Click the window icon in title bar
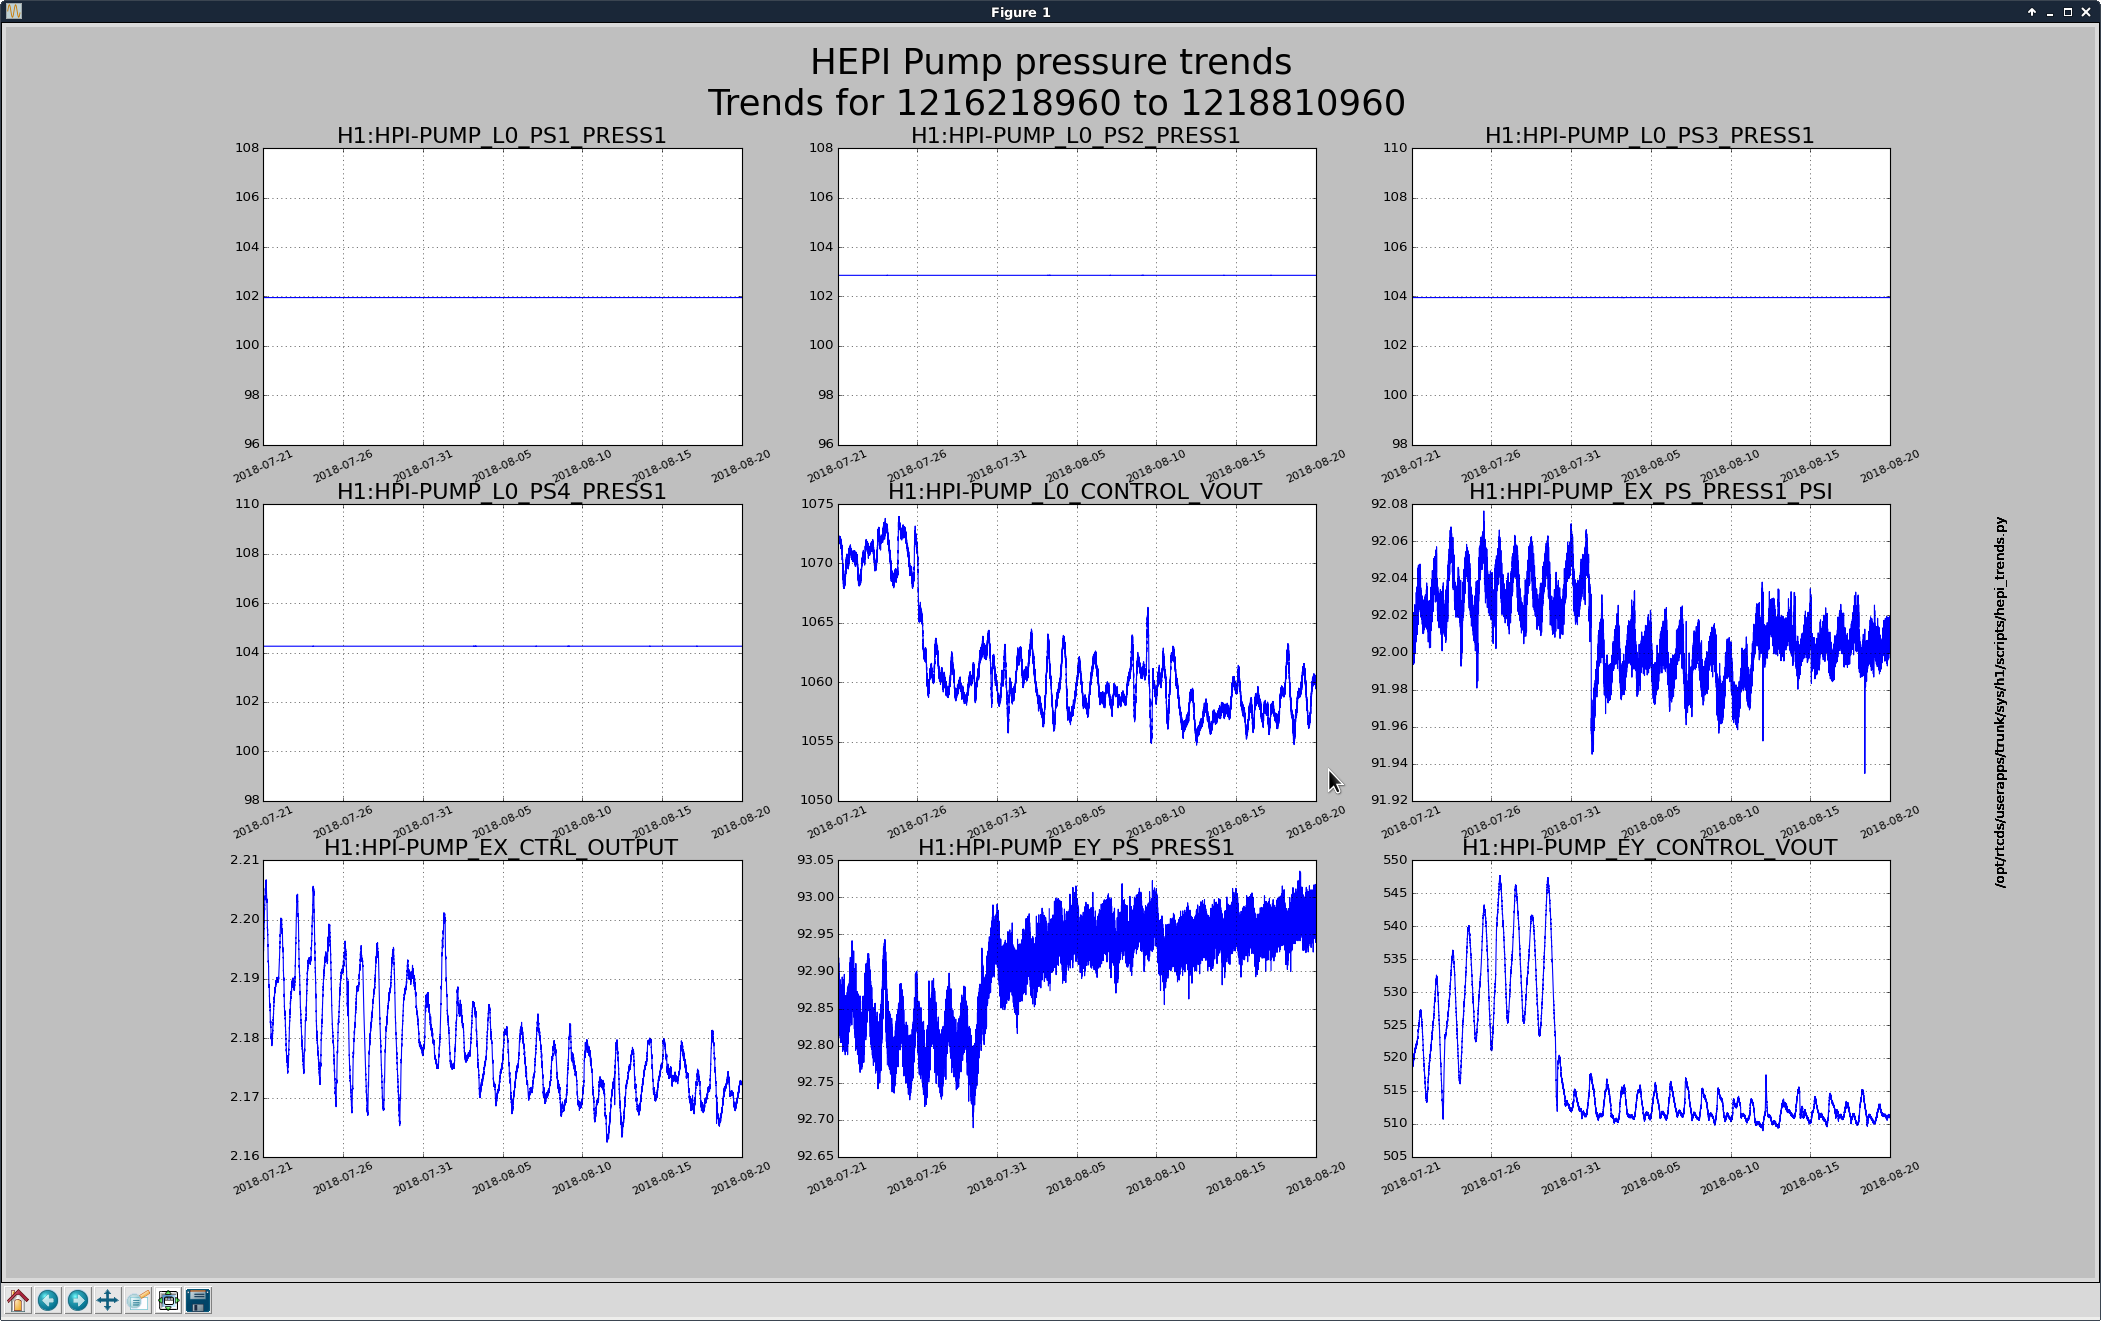The image size is (2101, 1321). pyautogui.click(x=13, y=12)
